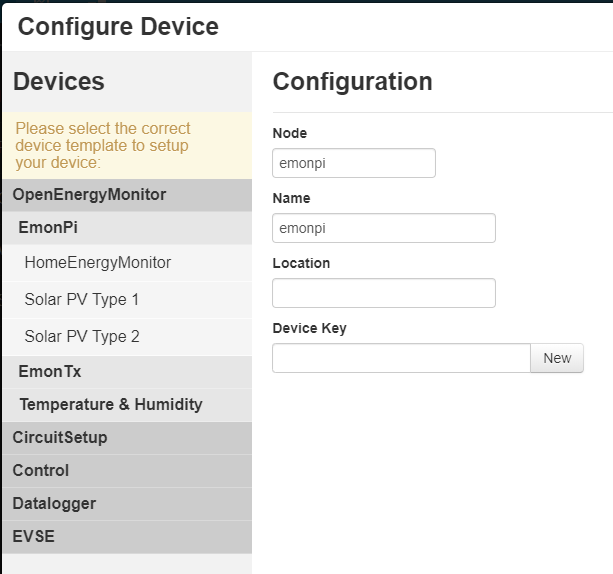Screen dimensions: 613x574
Task: Open the CircuitSetup device group
Action: [127, 438]
